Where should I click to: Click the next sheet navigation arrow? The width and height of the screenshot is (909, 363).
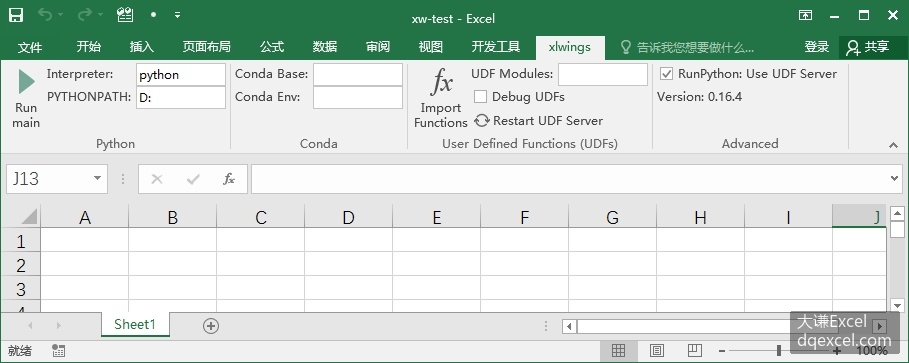click(x=59, y=326)
